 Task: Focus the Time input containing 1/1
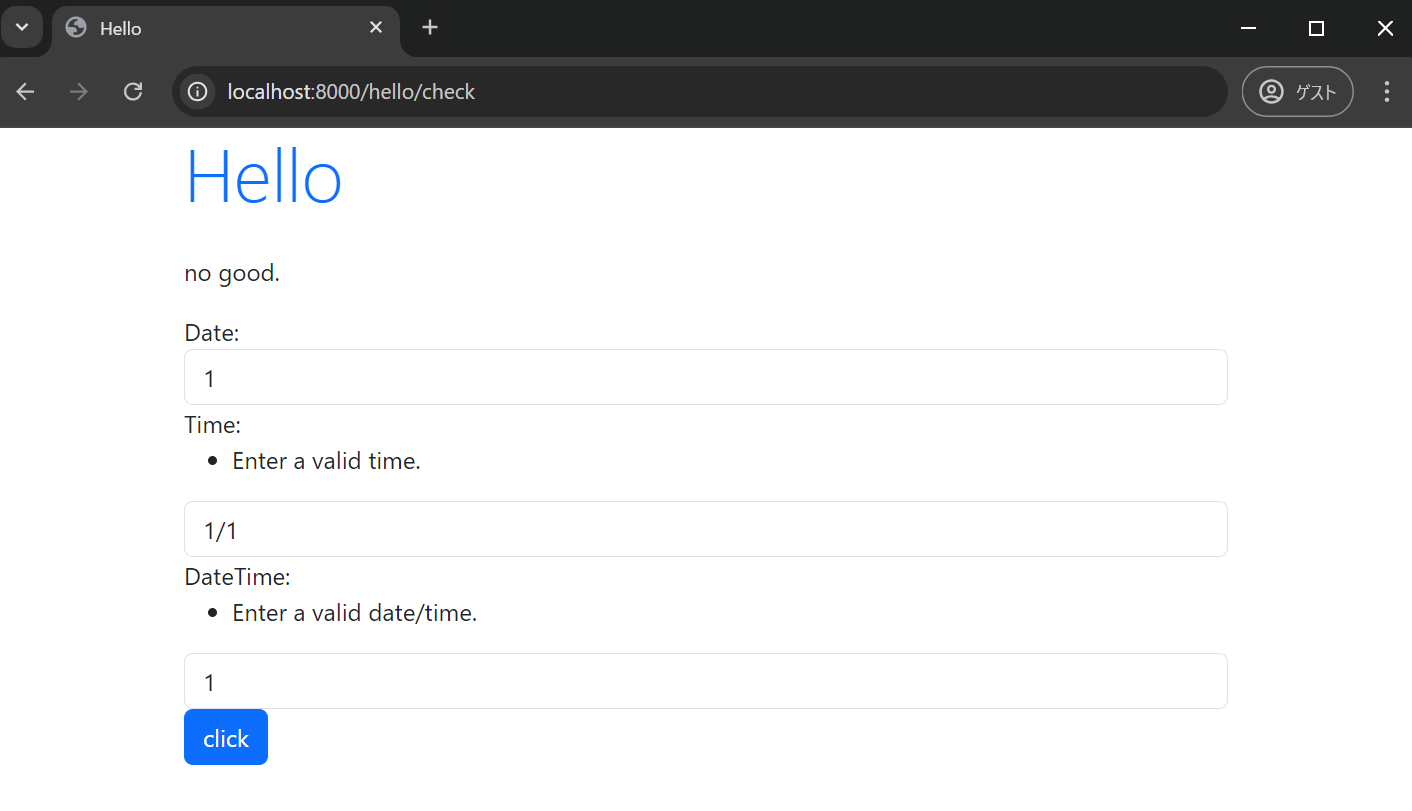point(705,529)
